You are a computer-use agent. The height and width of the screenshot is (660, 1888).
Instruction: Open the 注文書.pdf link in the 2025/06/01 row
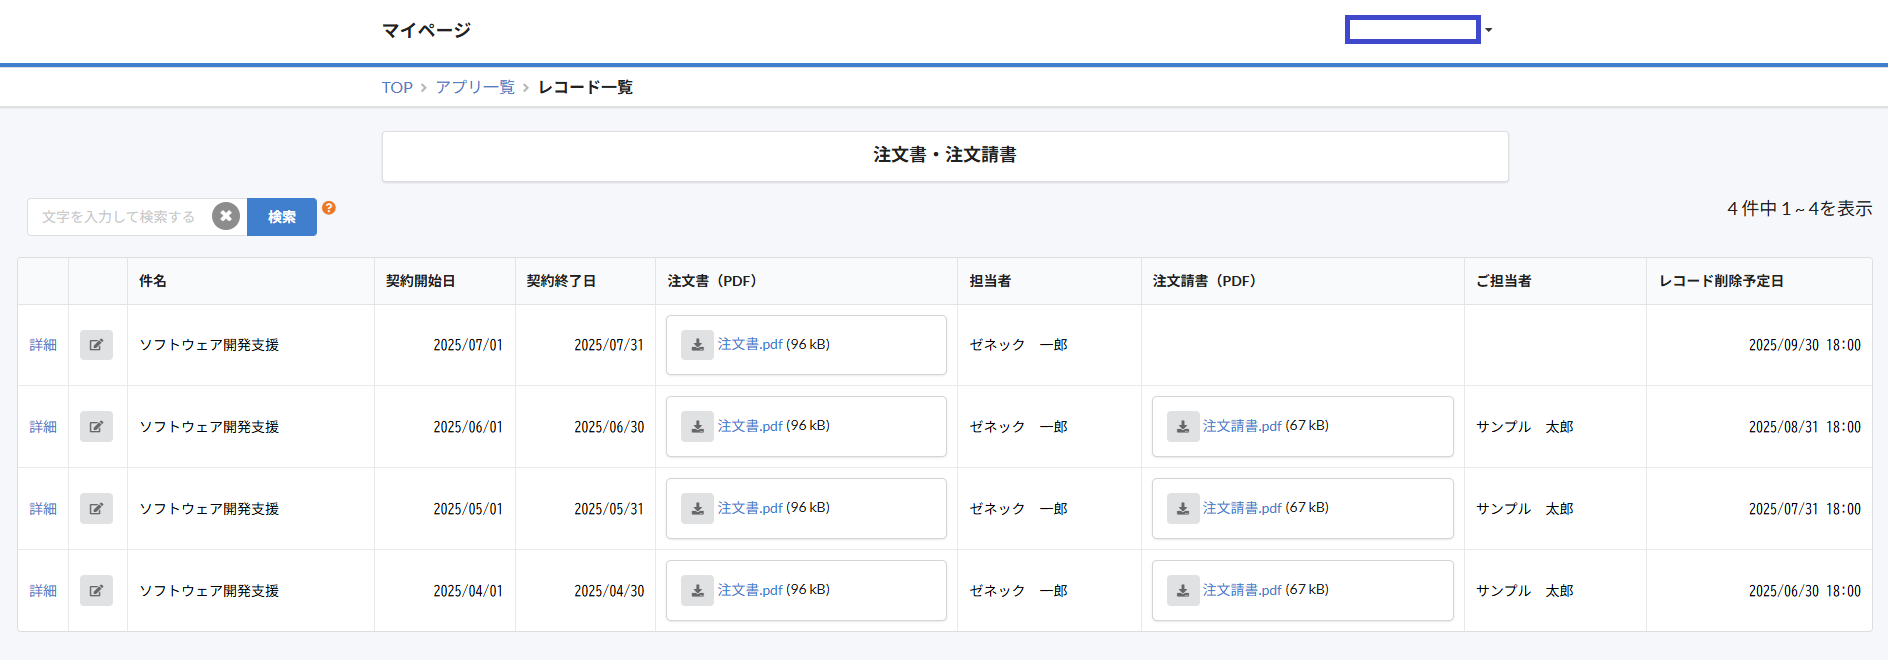750,426
